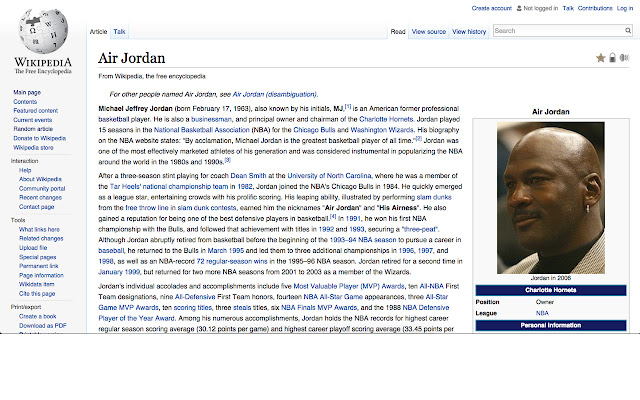Open 1993–94 NBA season link
Screen dimensions: 640x400
[363, 240]
